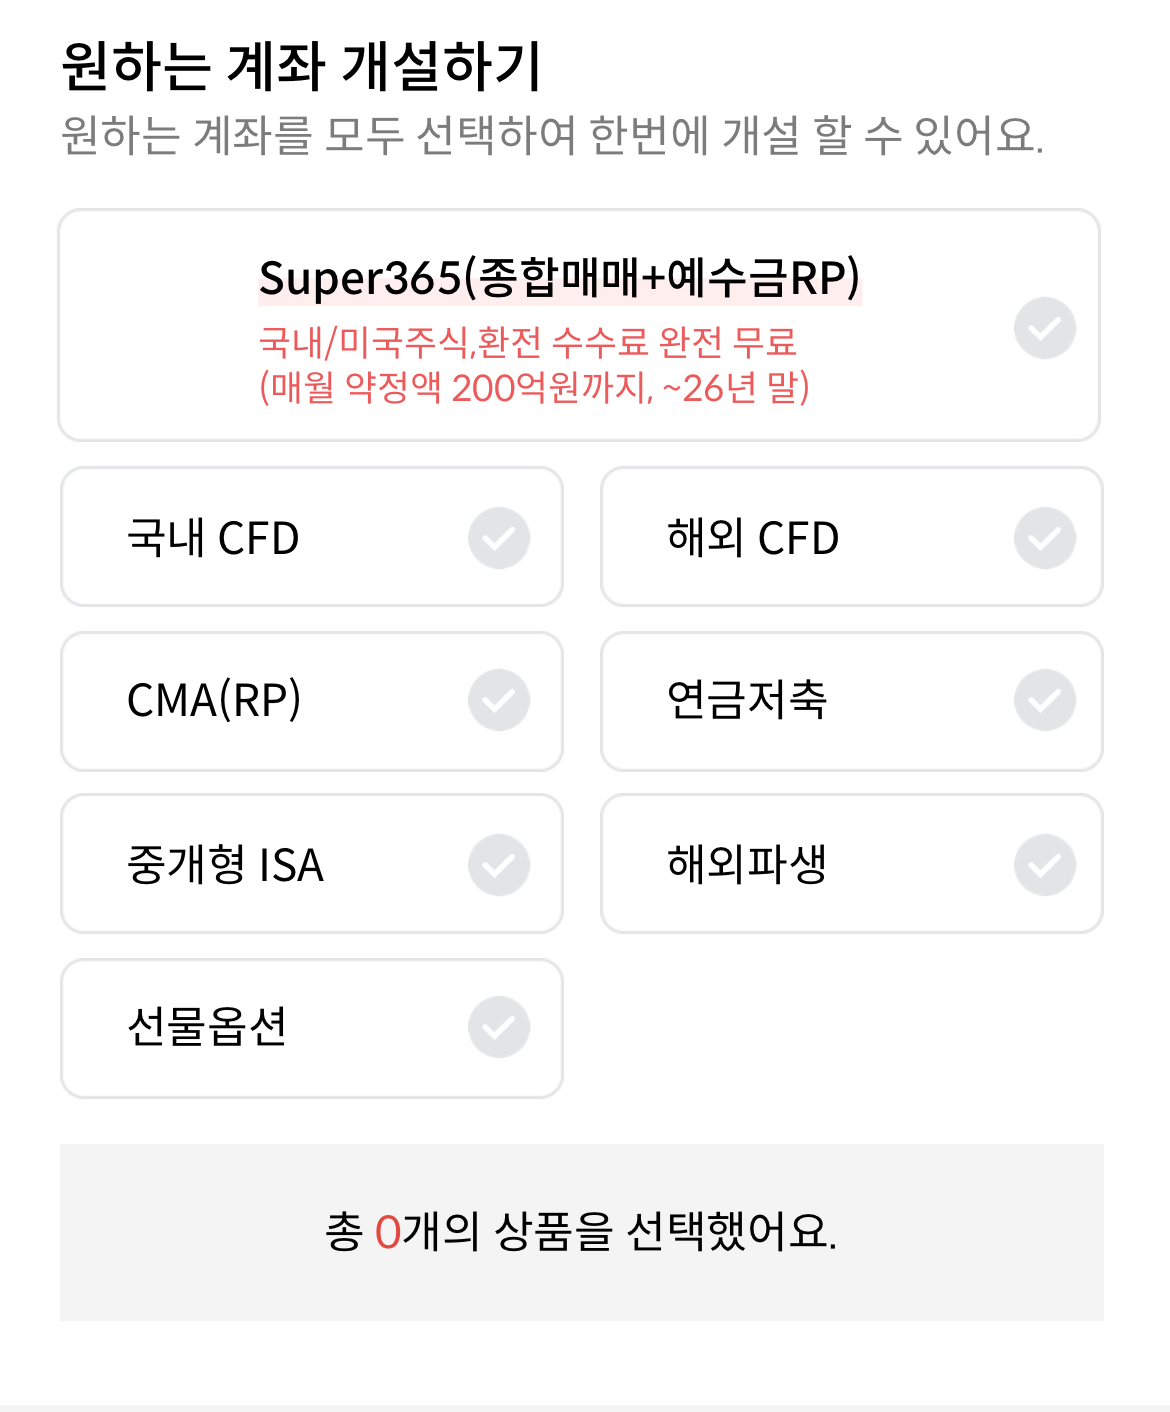Tick the 연금저축 checkmark icon
Image resolution: width=1170 pixels, height=1412 pixels.
(1044, 700)
